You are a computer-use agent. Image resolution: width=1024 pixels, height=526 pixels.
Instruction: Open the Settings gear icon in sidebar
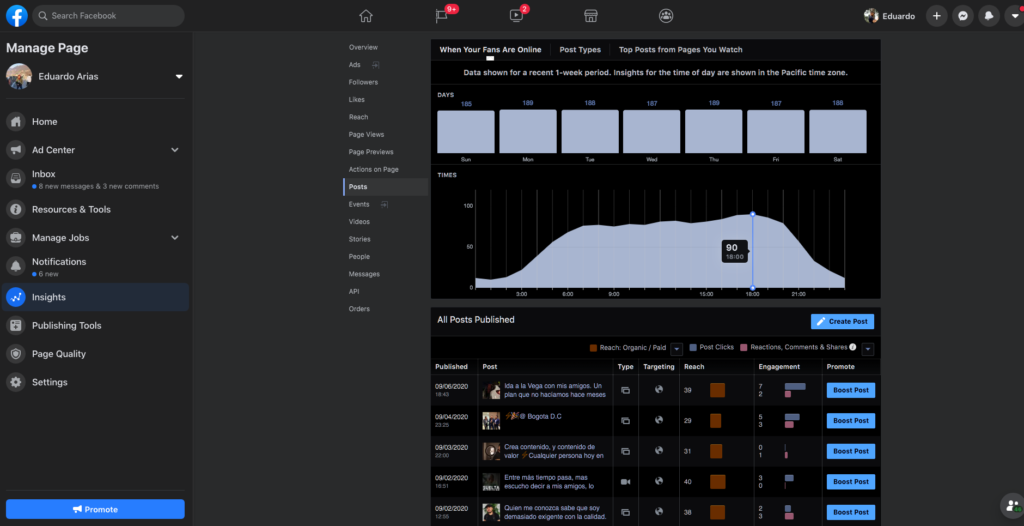[16, 382]
